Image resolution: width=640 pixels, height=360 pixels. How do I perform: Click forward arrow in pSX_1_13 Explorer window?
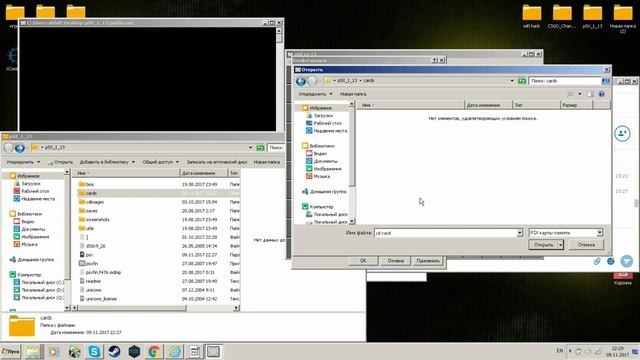[20, 148]
